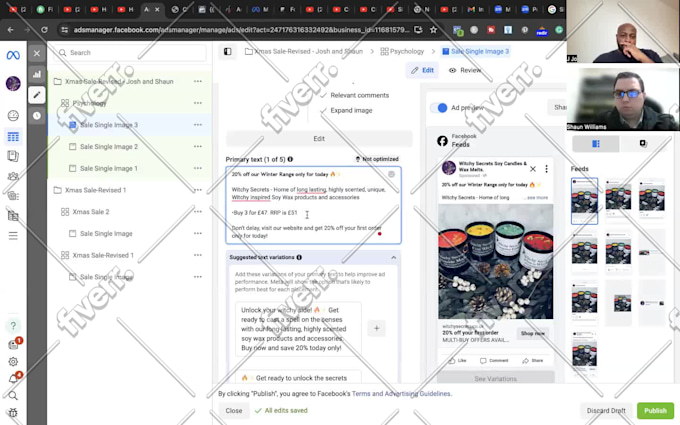
Task: Open options for Sale Single Image 2
Action: tap(198, 146)
